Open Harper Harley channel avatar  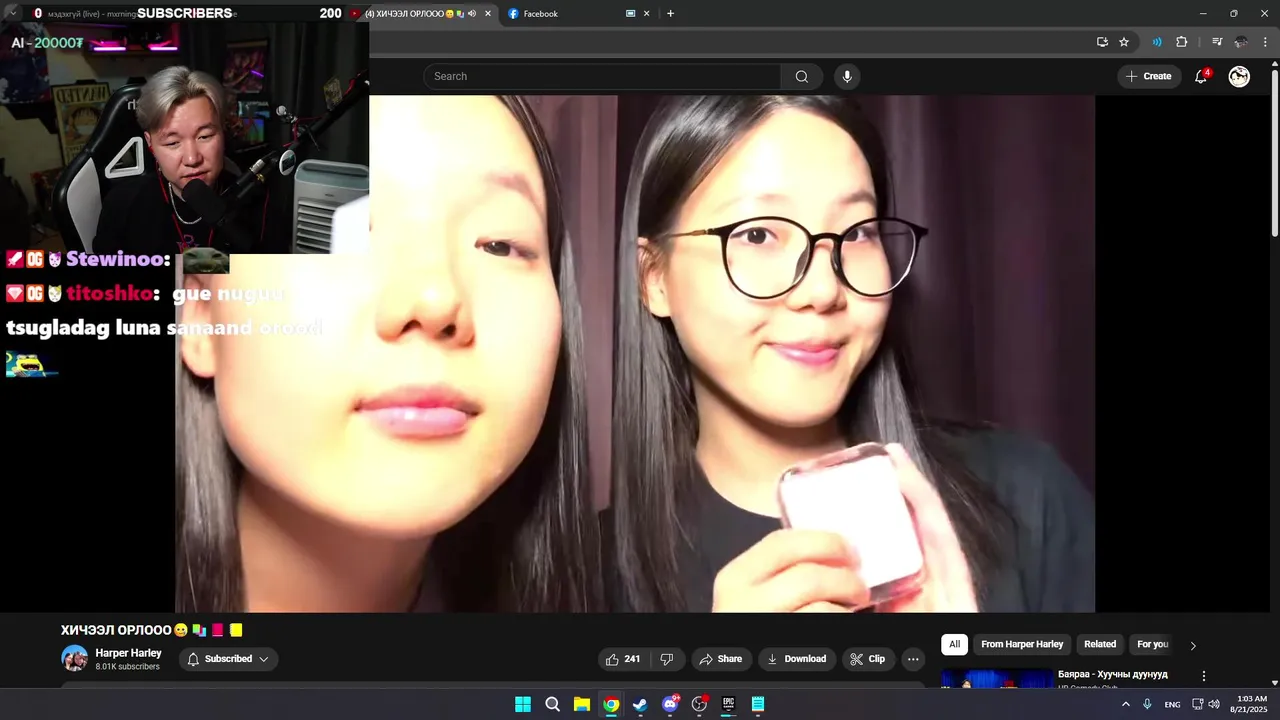[74, 658]
